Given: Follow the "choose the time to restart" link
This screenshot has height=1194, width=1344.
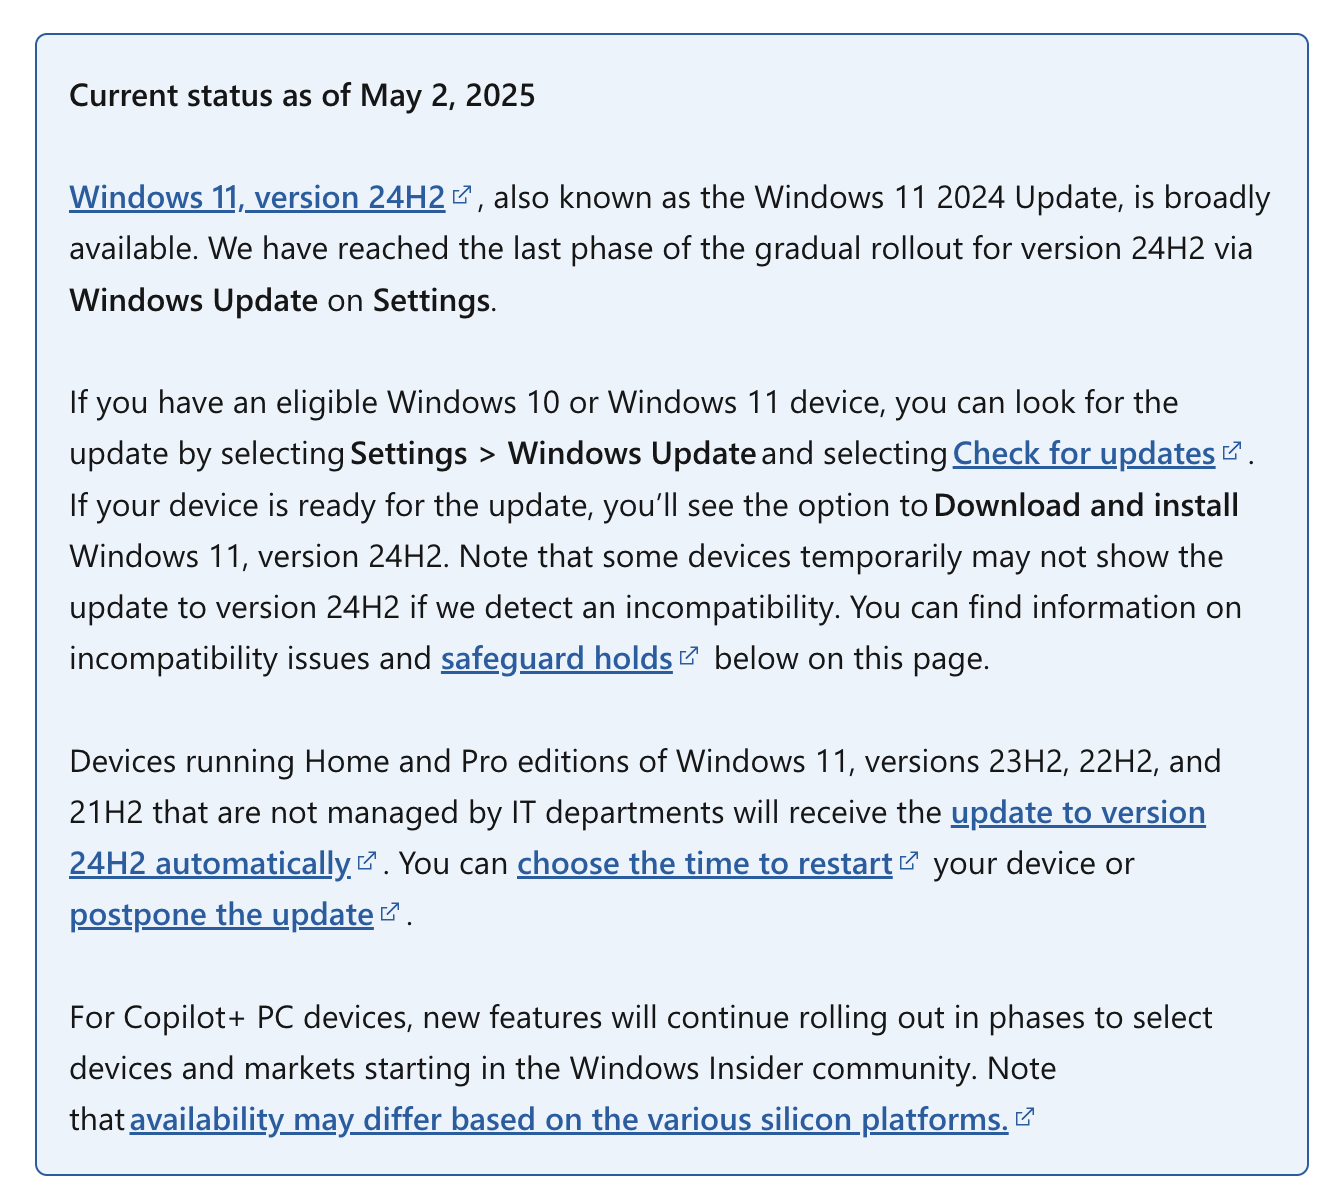Looking at the screenshot, I should tap(704, 863).
